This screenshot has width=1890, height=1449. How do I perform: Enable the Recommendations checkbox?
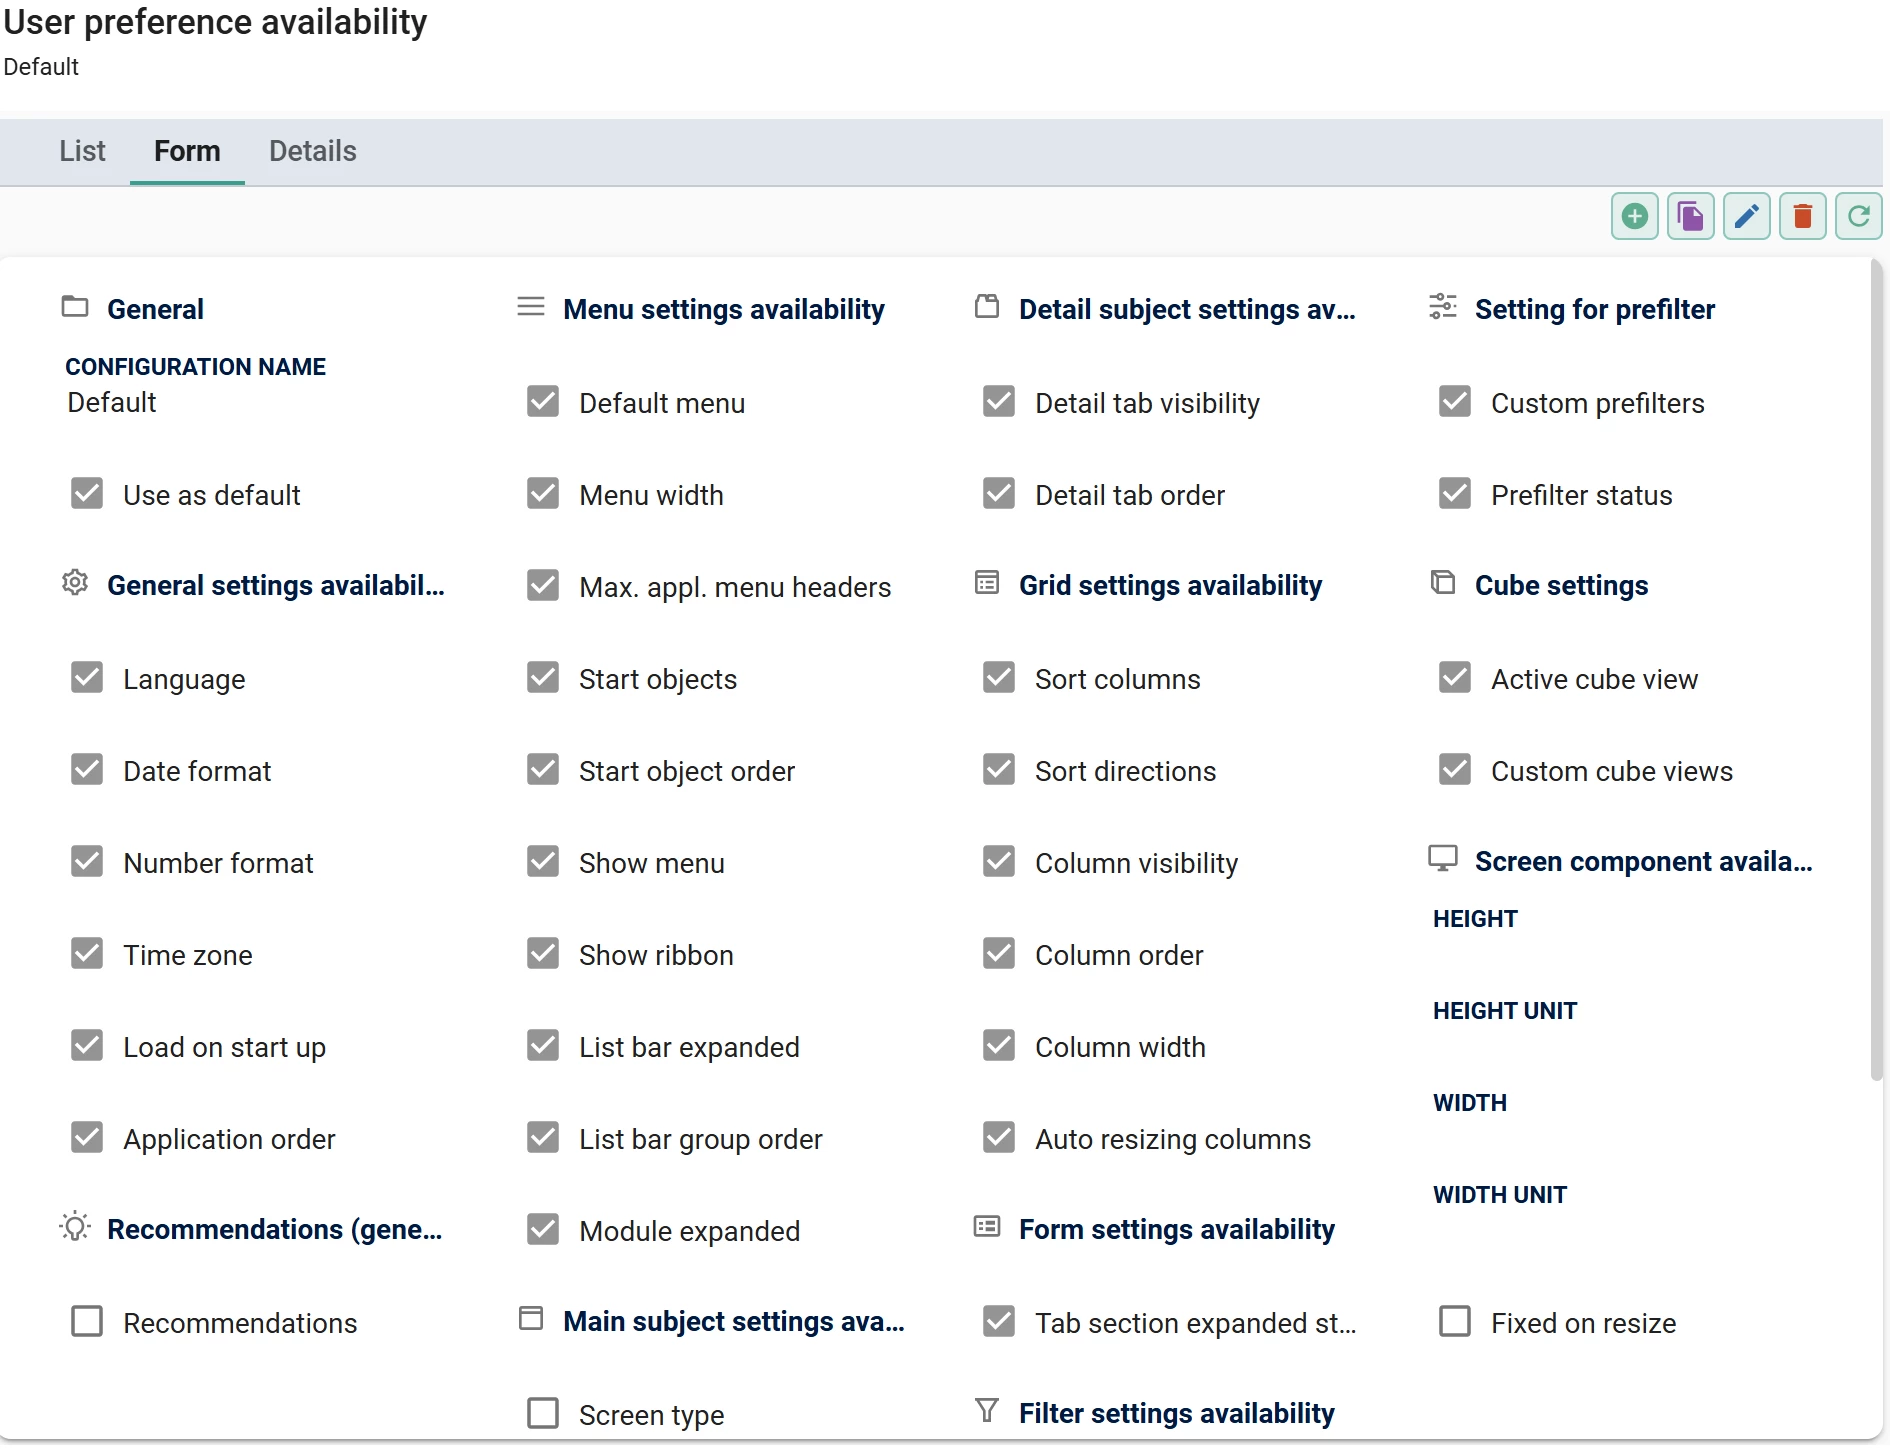click(87, 1322)
